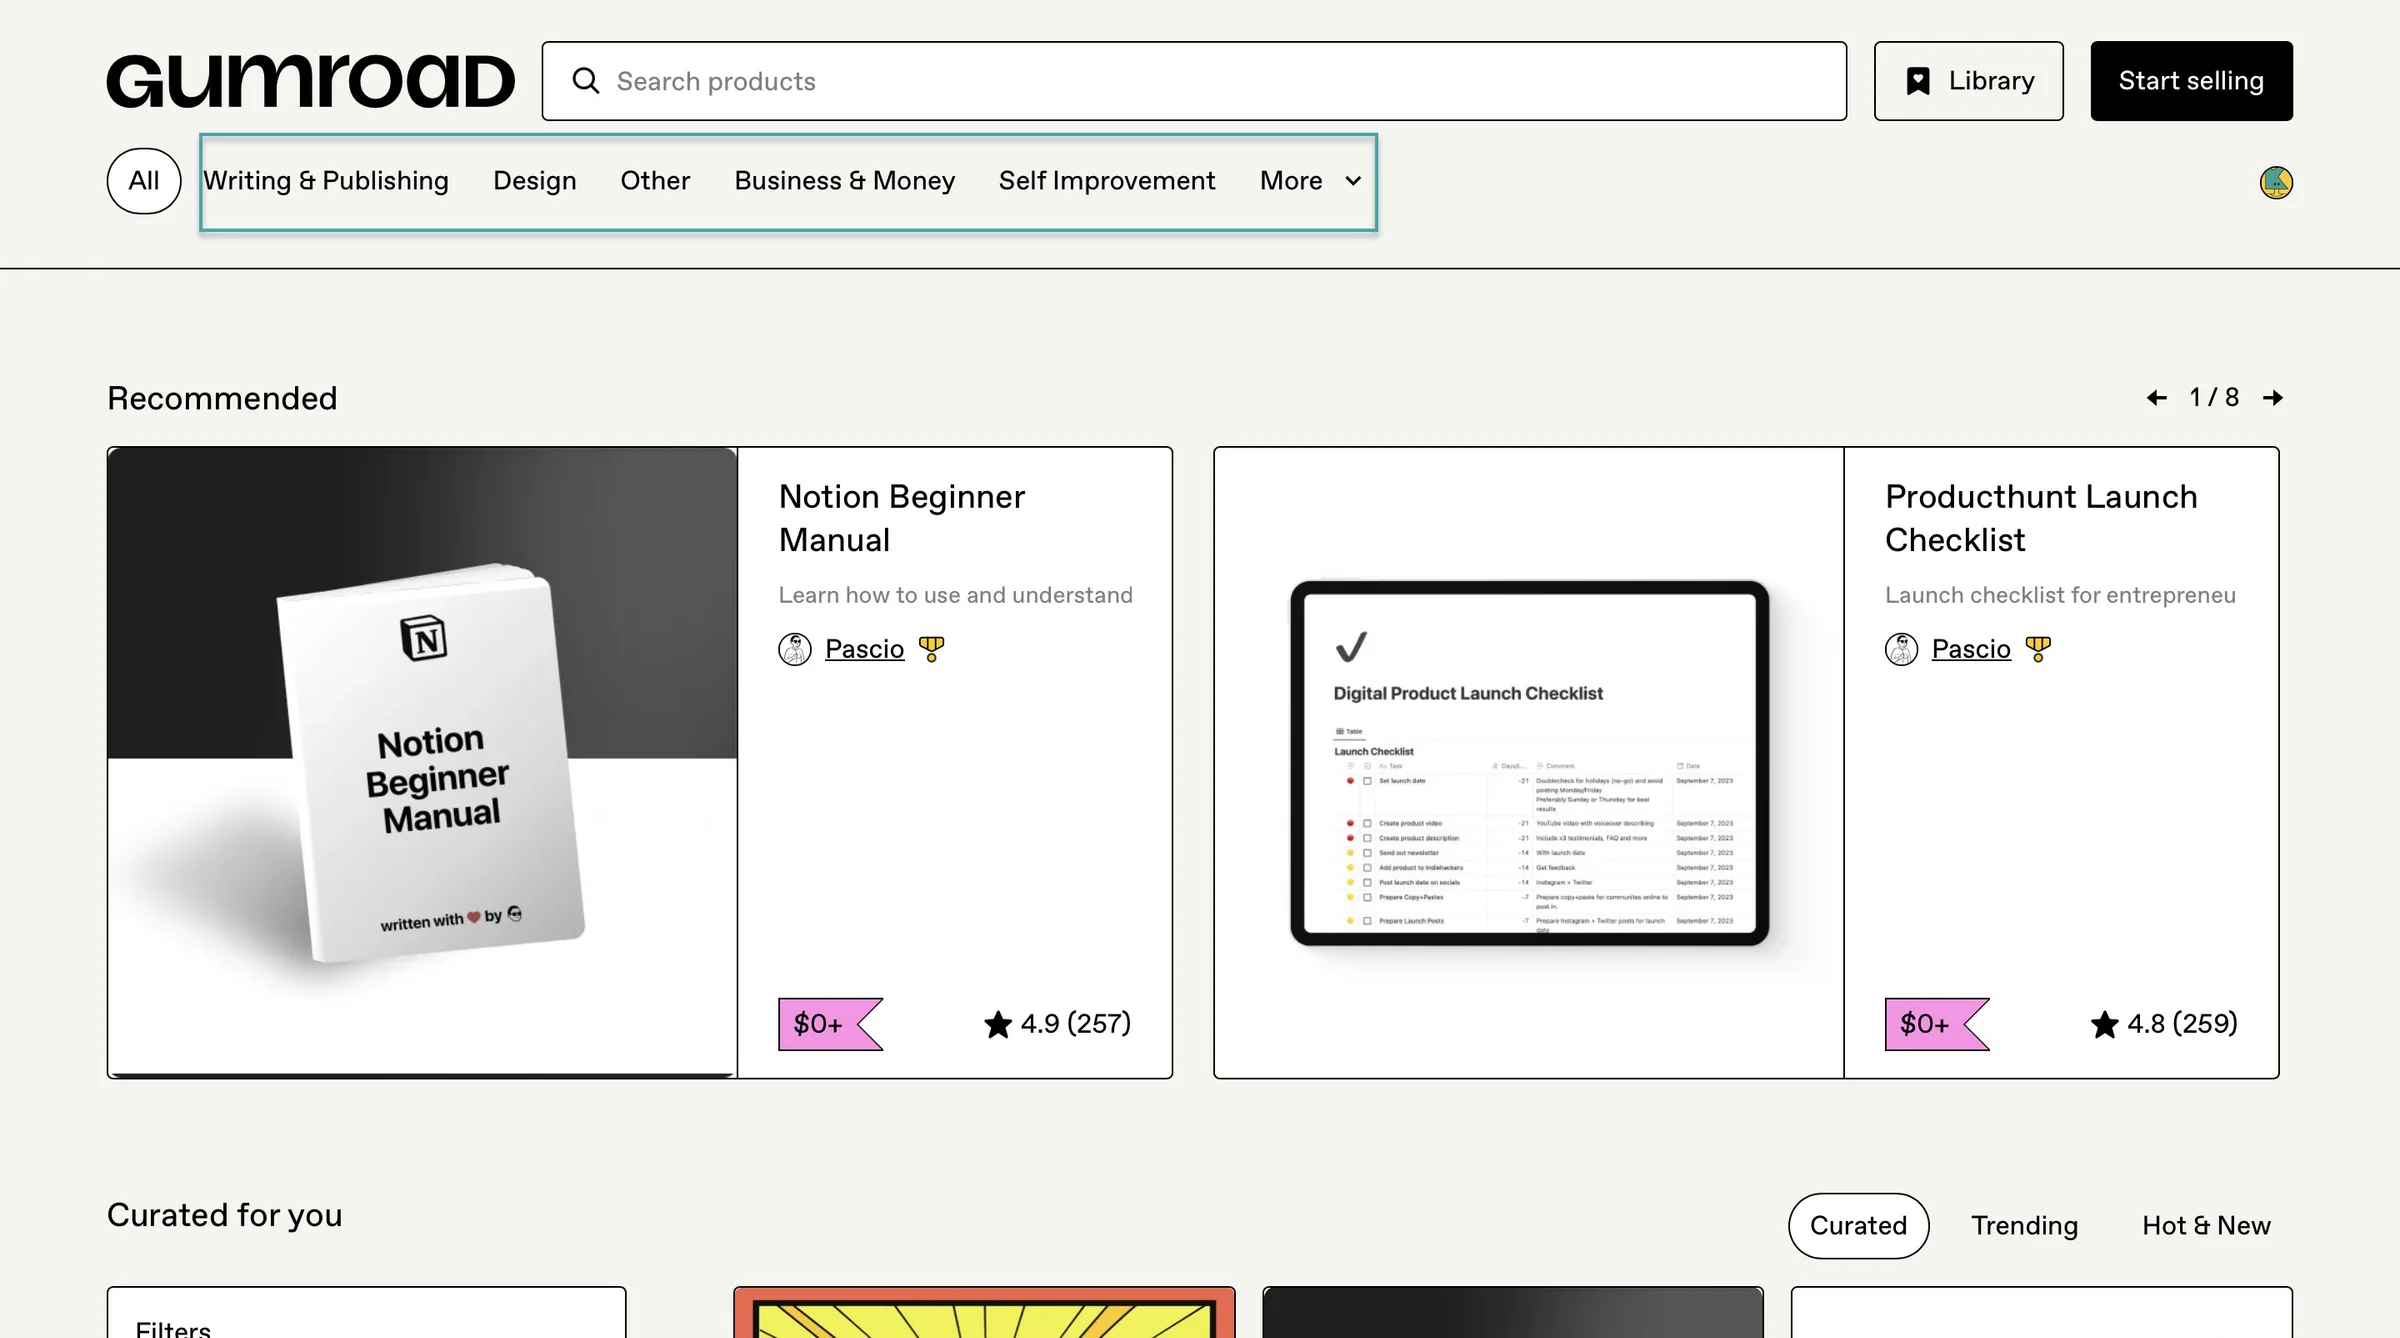Viewport: 2400px width, 1338px height.
Task: Click the '1 / 8' page indicator
Action: (2214, 398)
